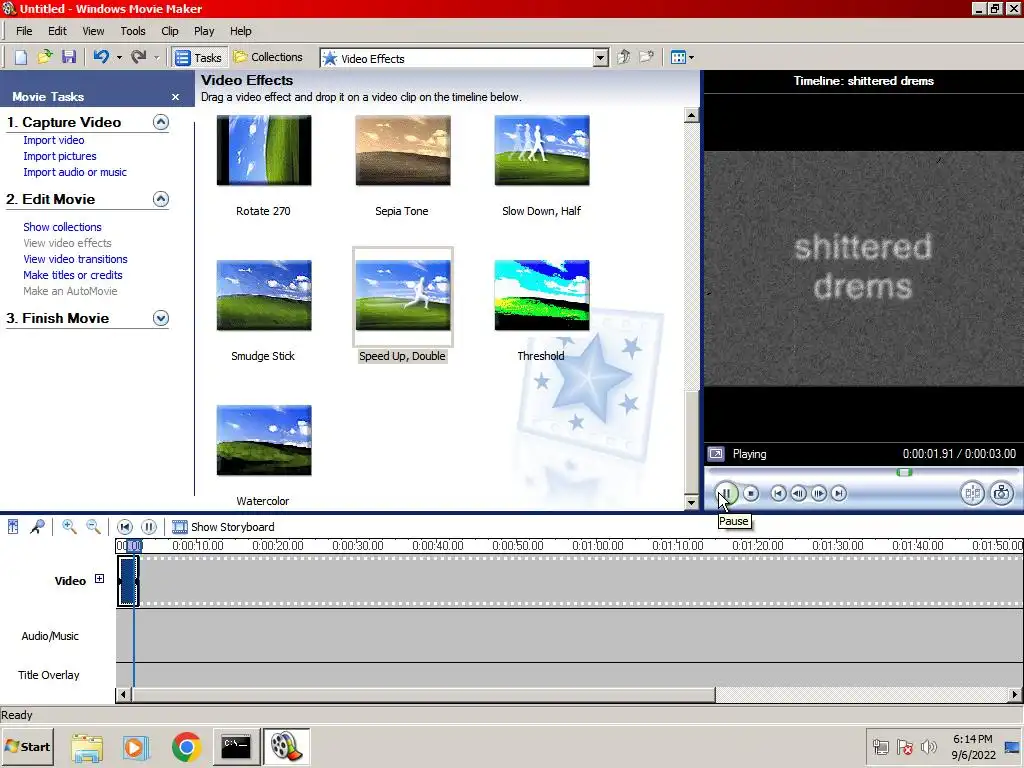Click the Narrate Timeline microphone icon
This screenshot has height=768, width=1024.
[38, 526]
